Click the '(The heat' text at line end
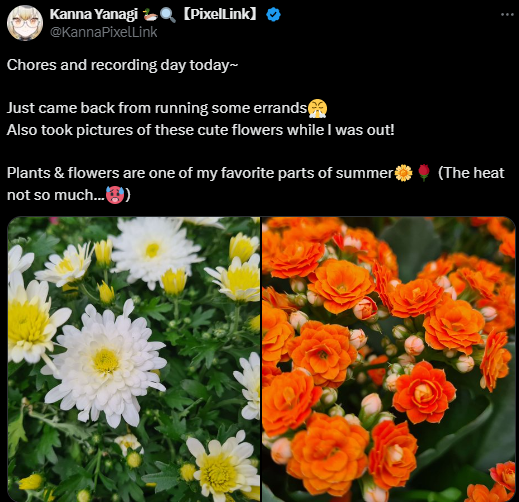The width and height of the screenshot is (519, 502). tap(471, 173)
